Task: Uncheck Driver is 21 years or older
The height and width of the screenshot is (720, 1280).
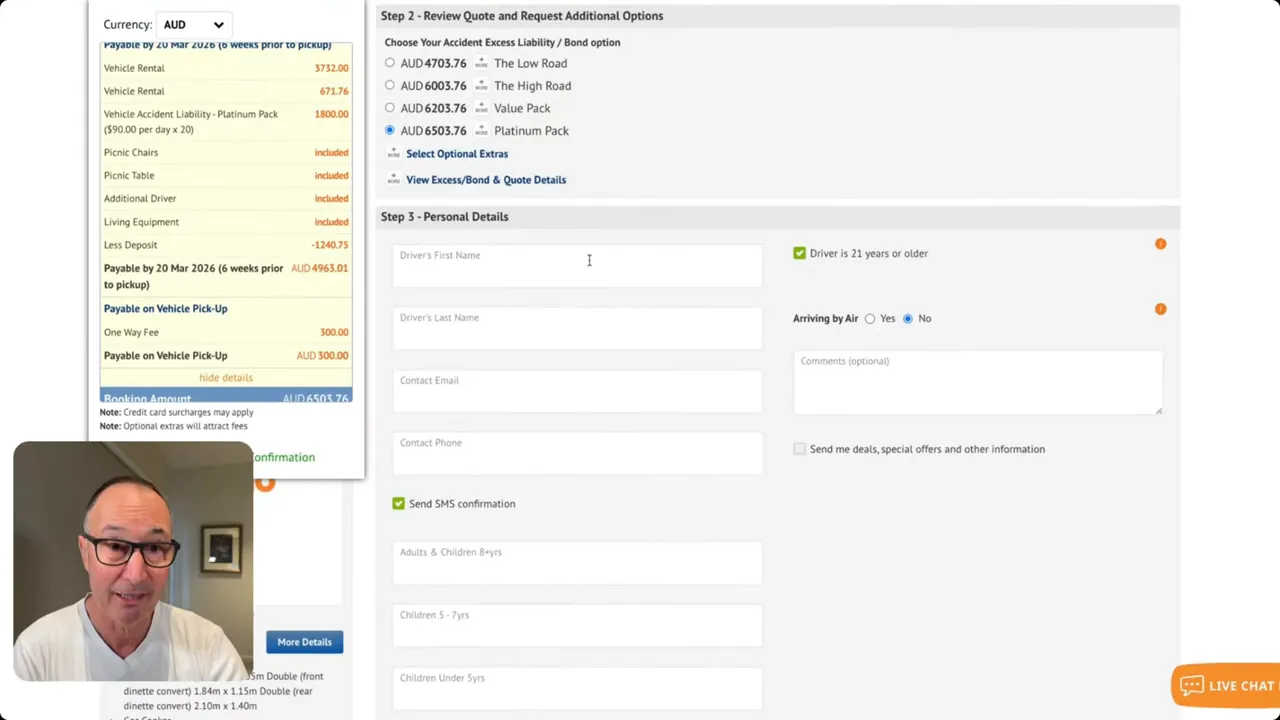Action: point(799,253)
